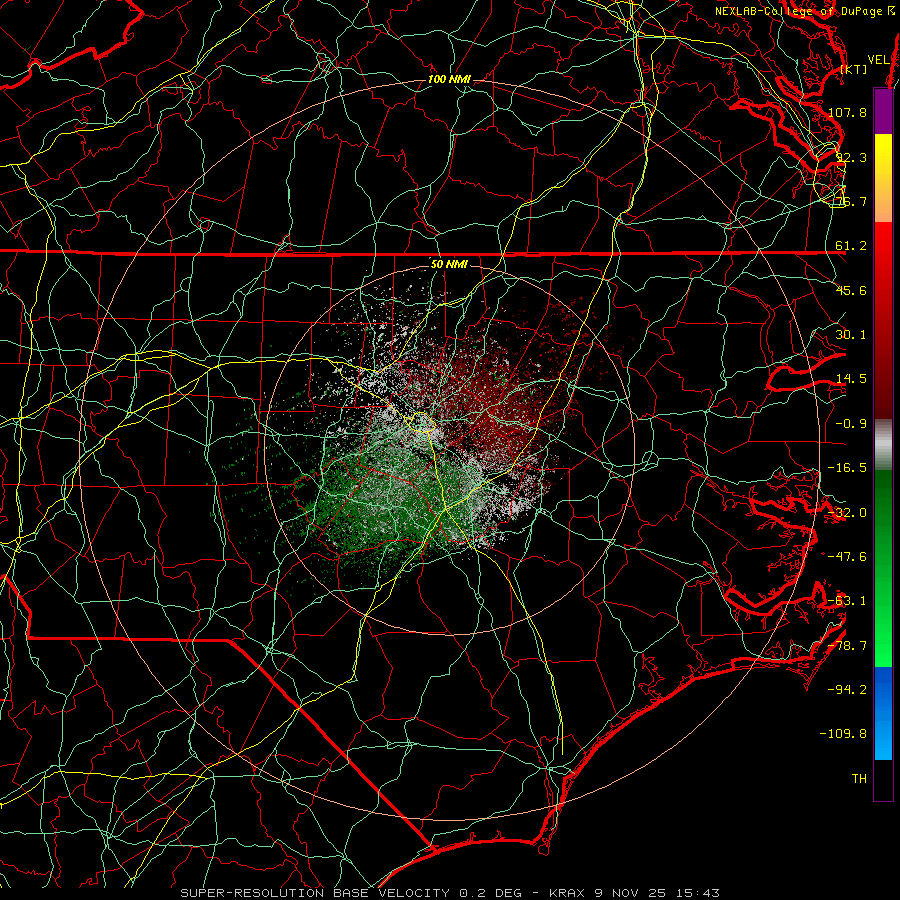Viewport: 900px width, 900px height.
Task: Click the -0.9 velocity scale value
Action: (851, 424)
